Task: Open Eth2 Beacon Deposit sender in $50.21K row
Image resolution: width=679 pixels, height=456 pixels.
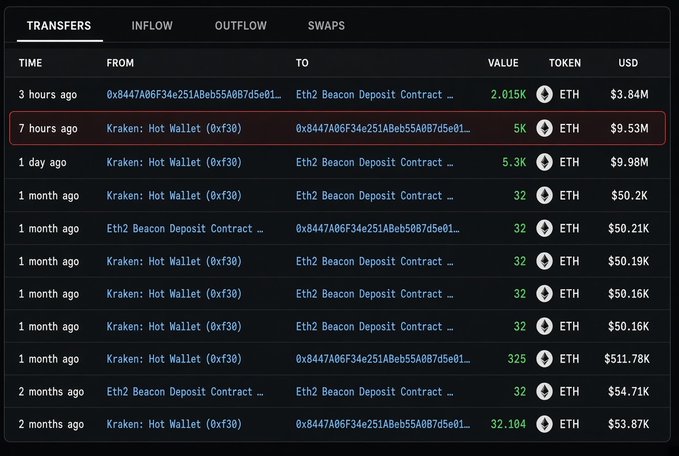Action: coord(185,228)
